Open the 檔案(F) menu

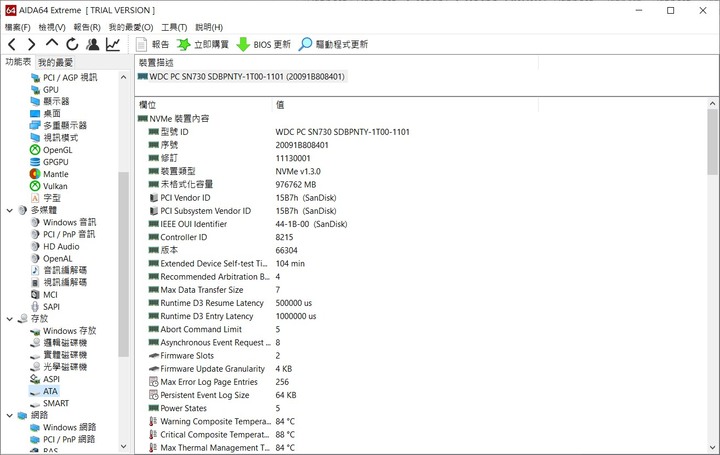point(17,27)
